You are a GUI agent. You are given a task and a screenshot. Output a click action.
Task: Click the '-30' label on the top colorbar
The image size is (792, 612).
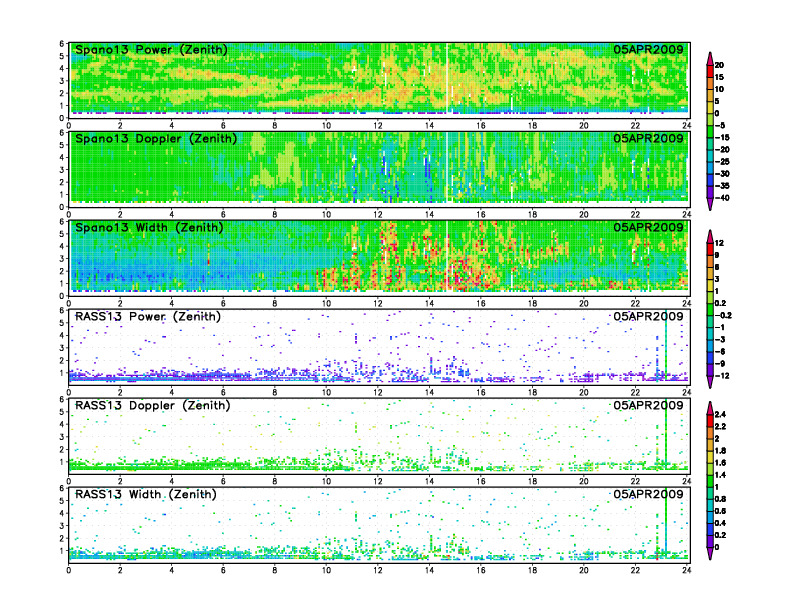tap(722, 174)
